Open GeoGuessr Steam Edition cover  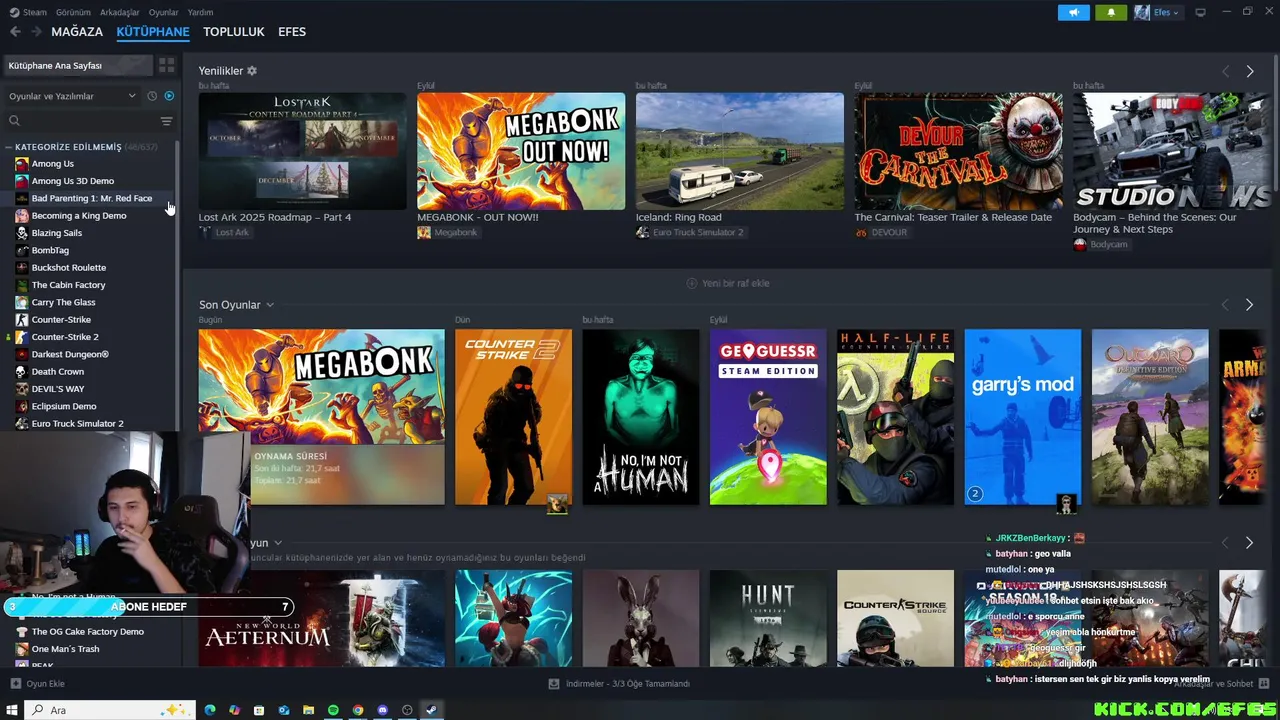(x=768, y=417)
